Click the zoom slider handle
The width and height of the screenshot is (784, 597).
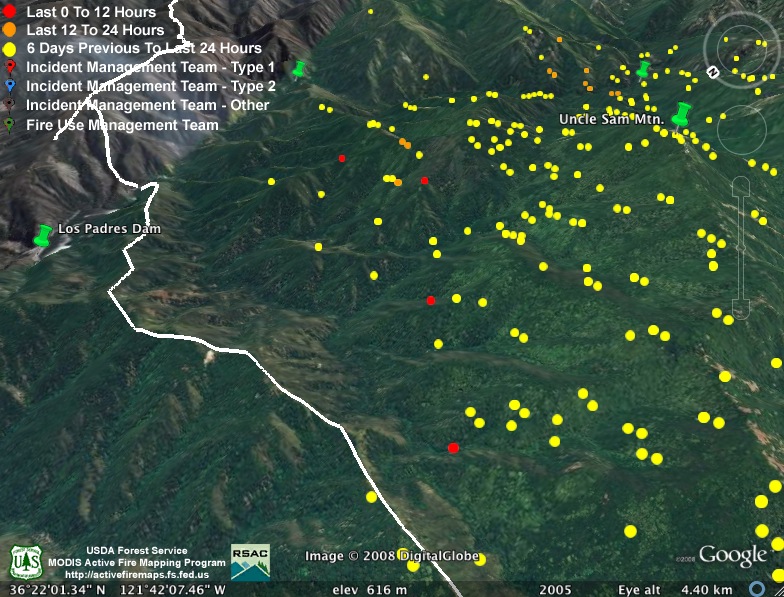[x=741, y=246]
